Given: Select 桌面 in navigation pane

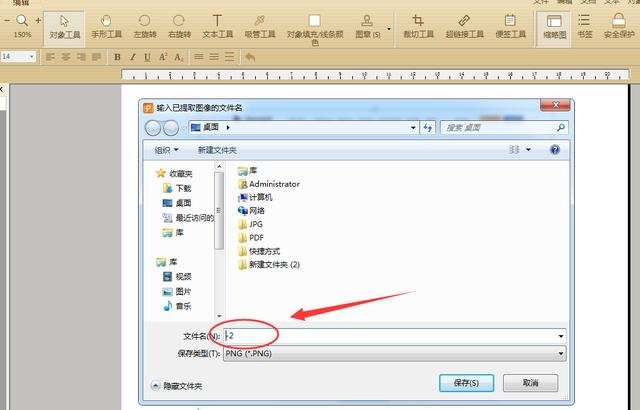Looking at the screenshot, I should pyautogui.click(x=177, y=203).
